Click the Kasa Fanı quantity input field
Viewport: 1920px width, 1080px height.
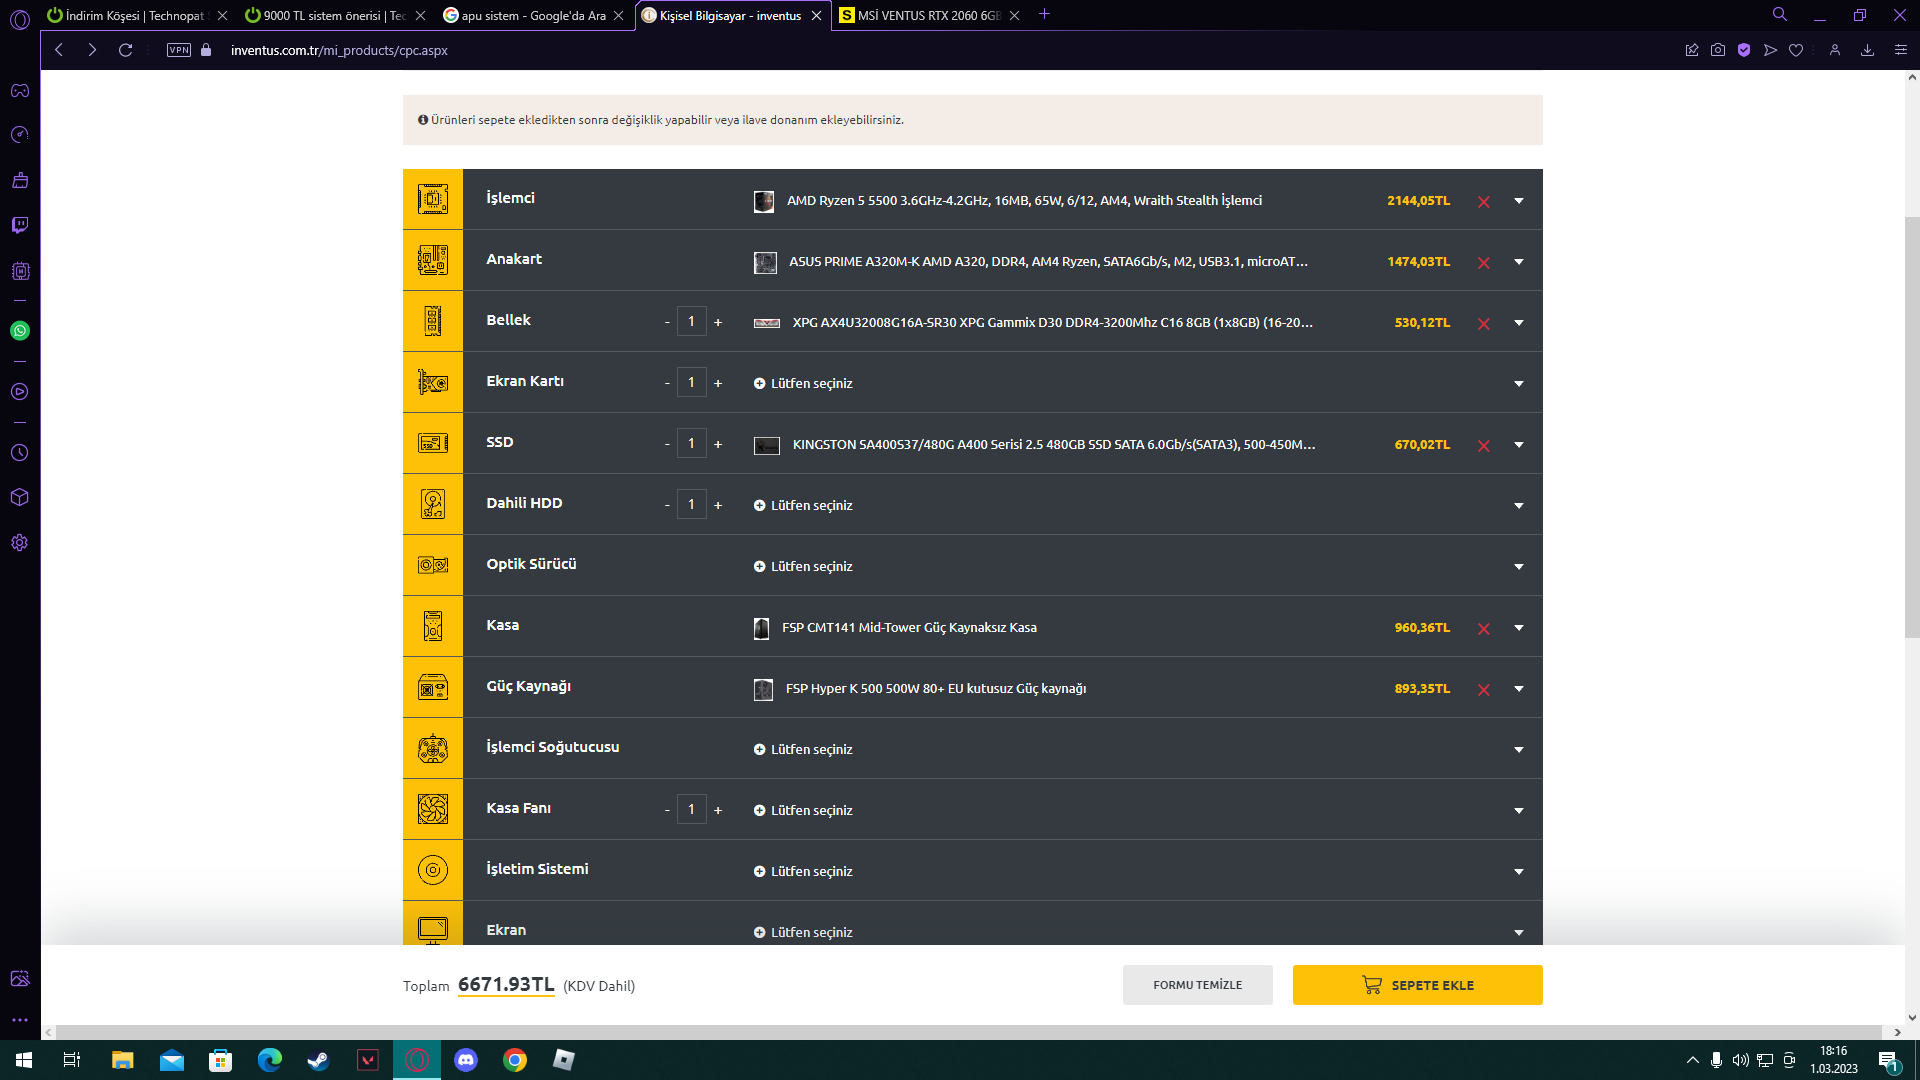coord(691,809)
